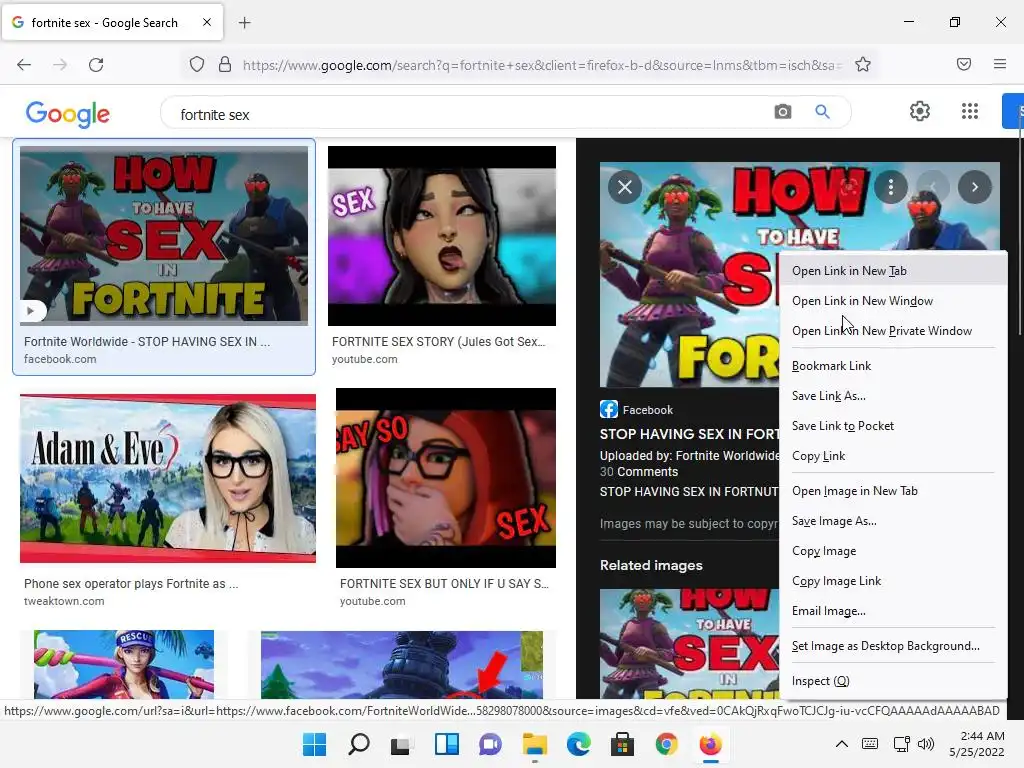Select Copy Link from context menu
1024x768 pixels.
893,456
